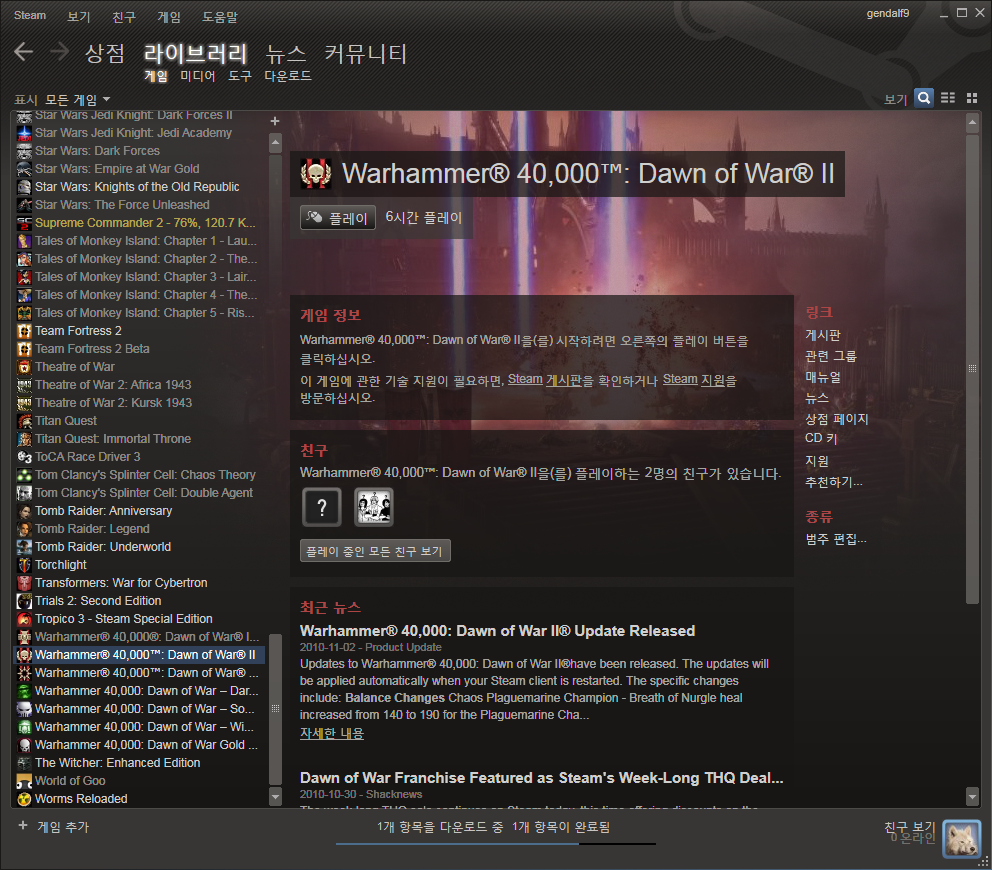Click the Team Fortress 2 game icon
This screenshot has width=992, height=870.
[x=24, y=331]
